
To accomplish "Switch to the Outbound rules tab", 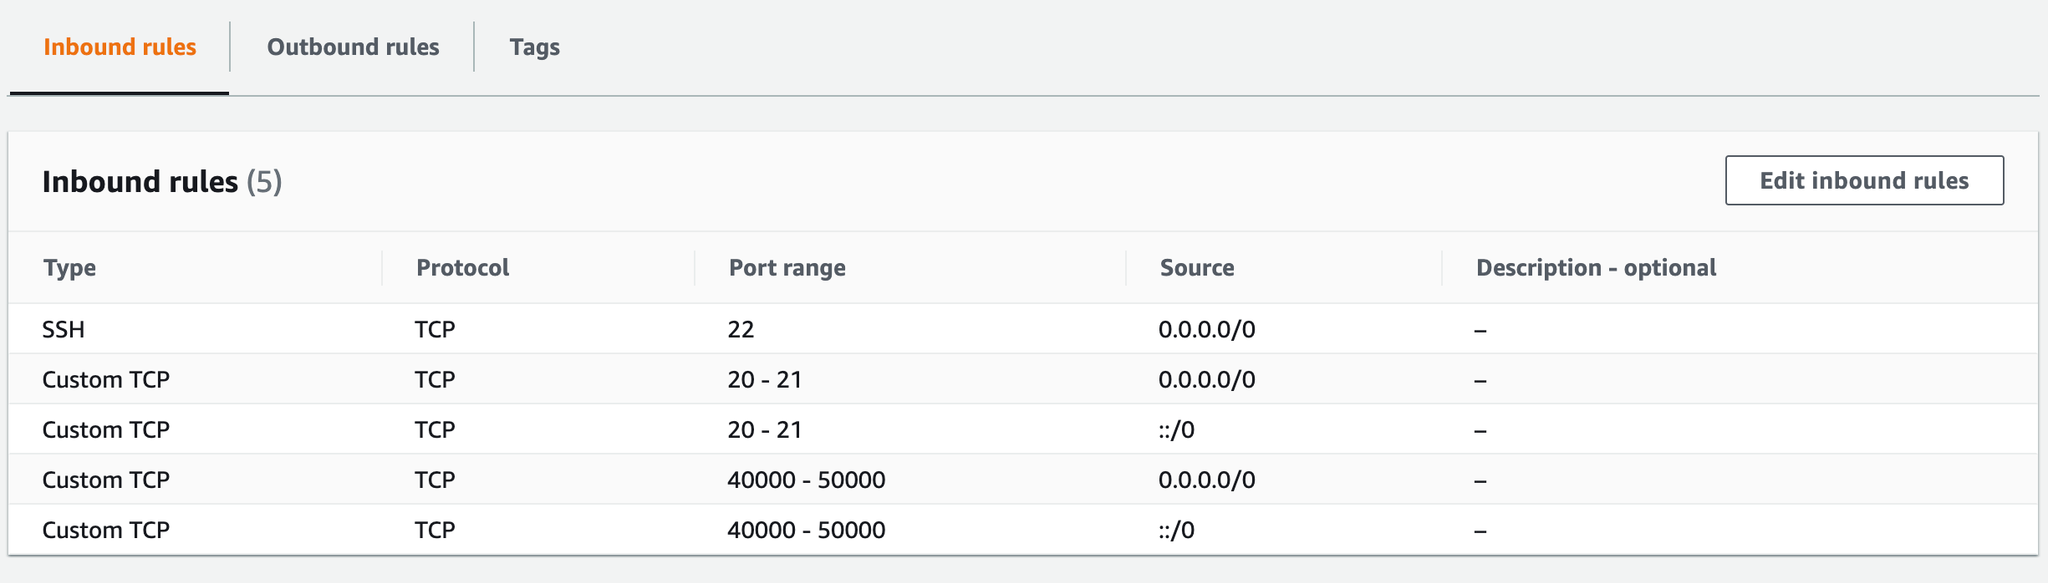I will point(353,47).
